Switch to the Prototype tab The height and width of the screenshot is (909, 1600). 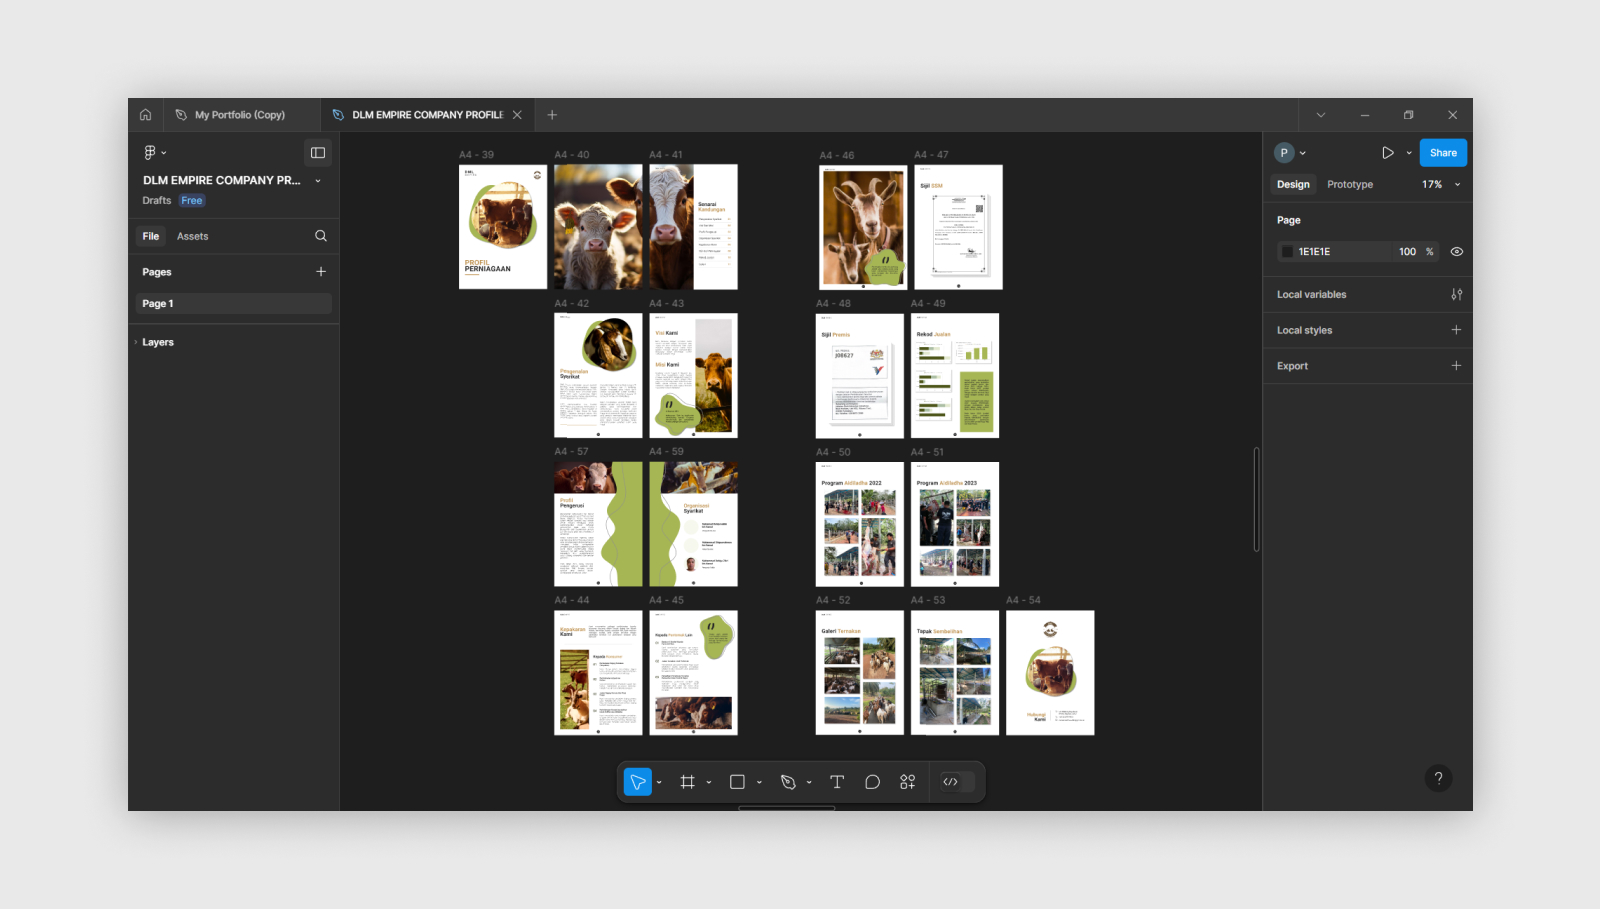pos(1349,185)
